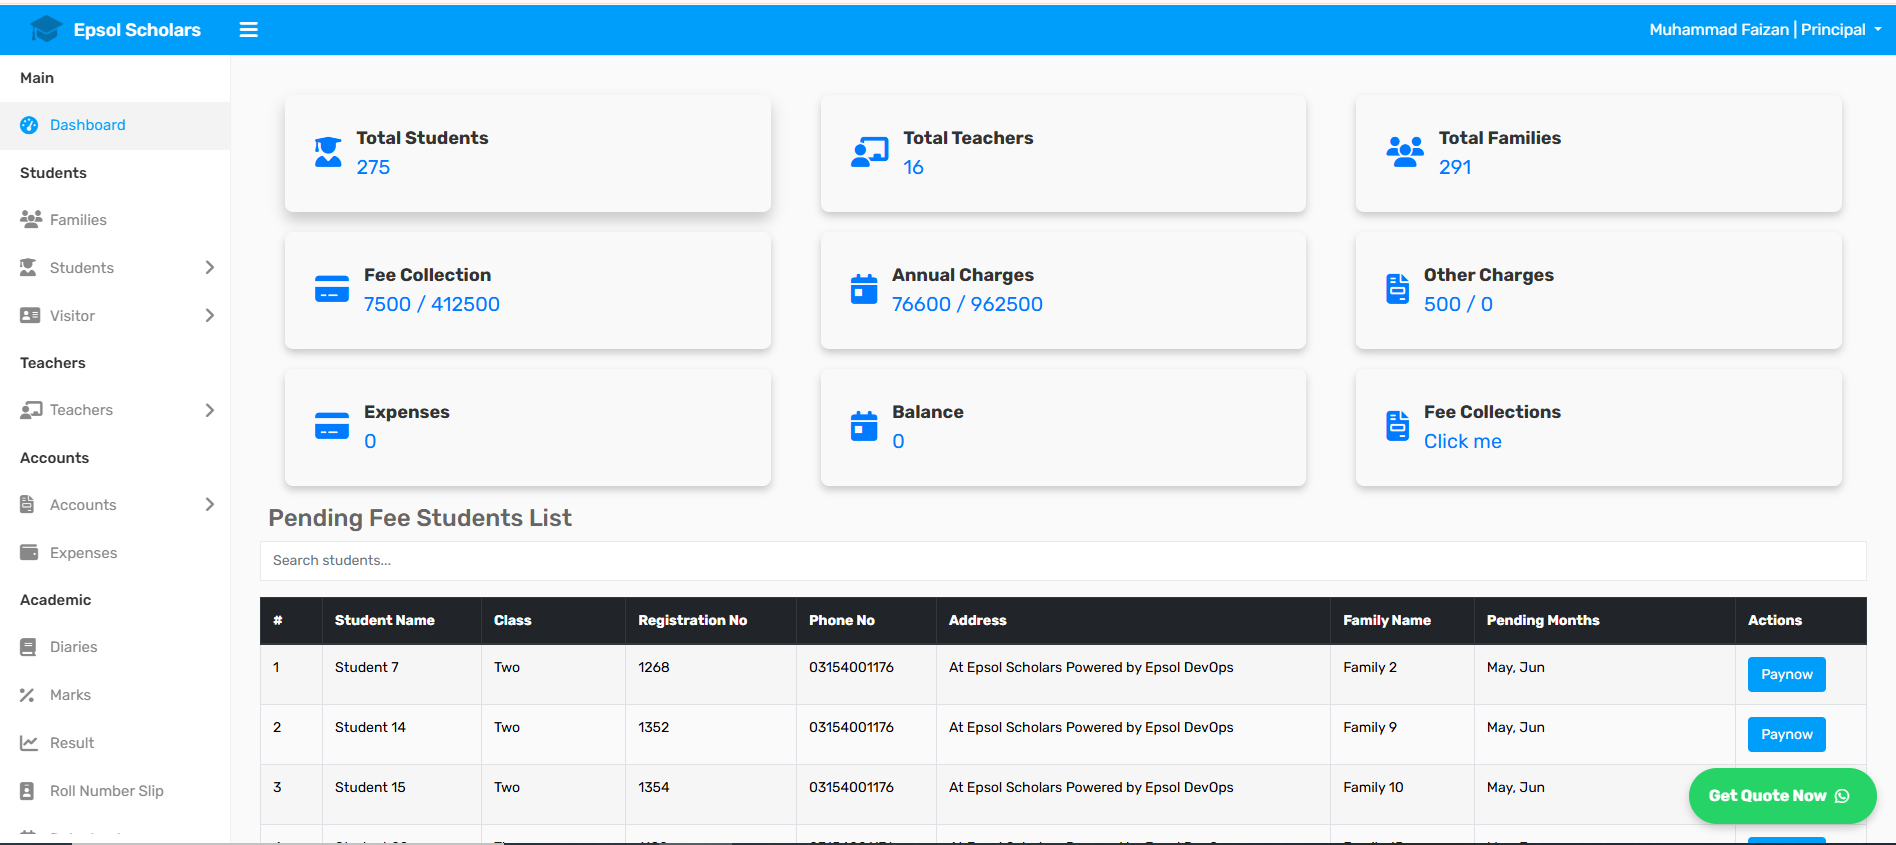Toggle the hamburger sidebar menu icon
The width and height of the screenshot is (1896, 845).
pyautogui.click(x=249, y=30)
